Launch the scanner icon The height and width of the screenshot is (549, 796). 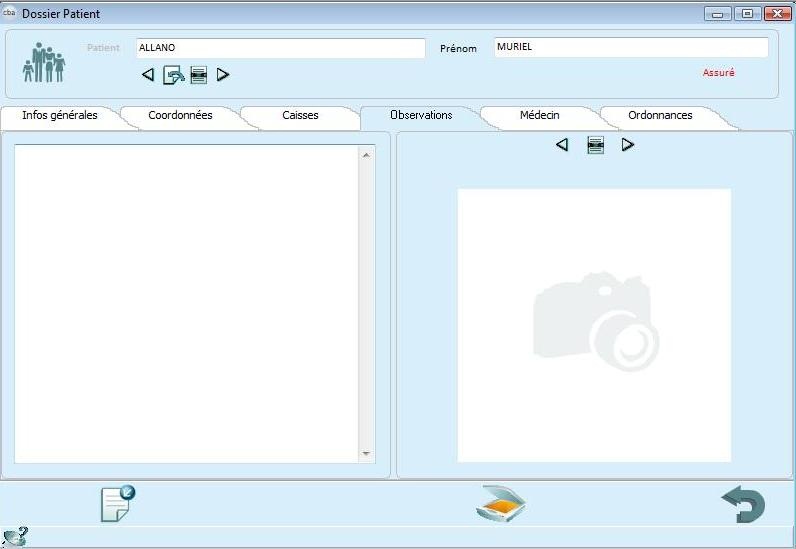(x=501, y=503)
